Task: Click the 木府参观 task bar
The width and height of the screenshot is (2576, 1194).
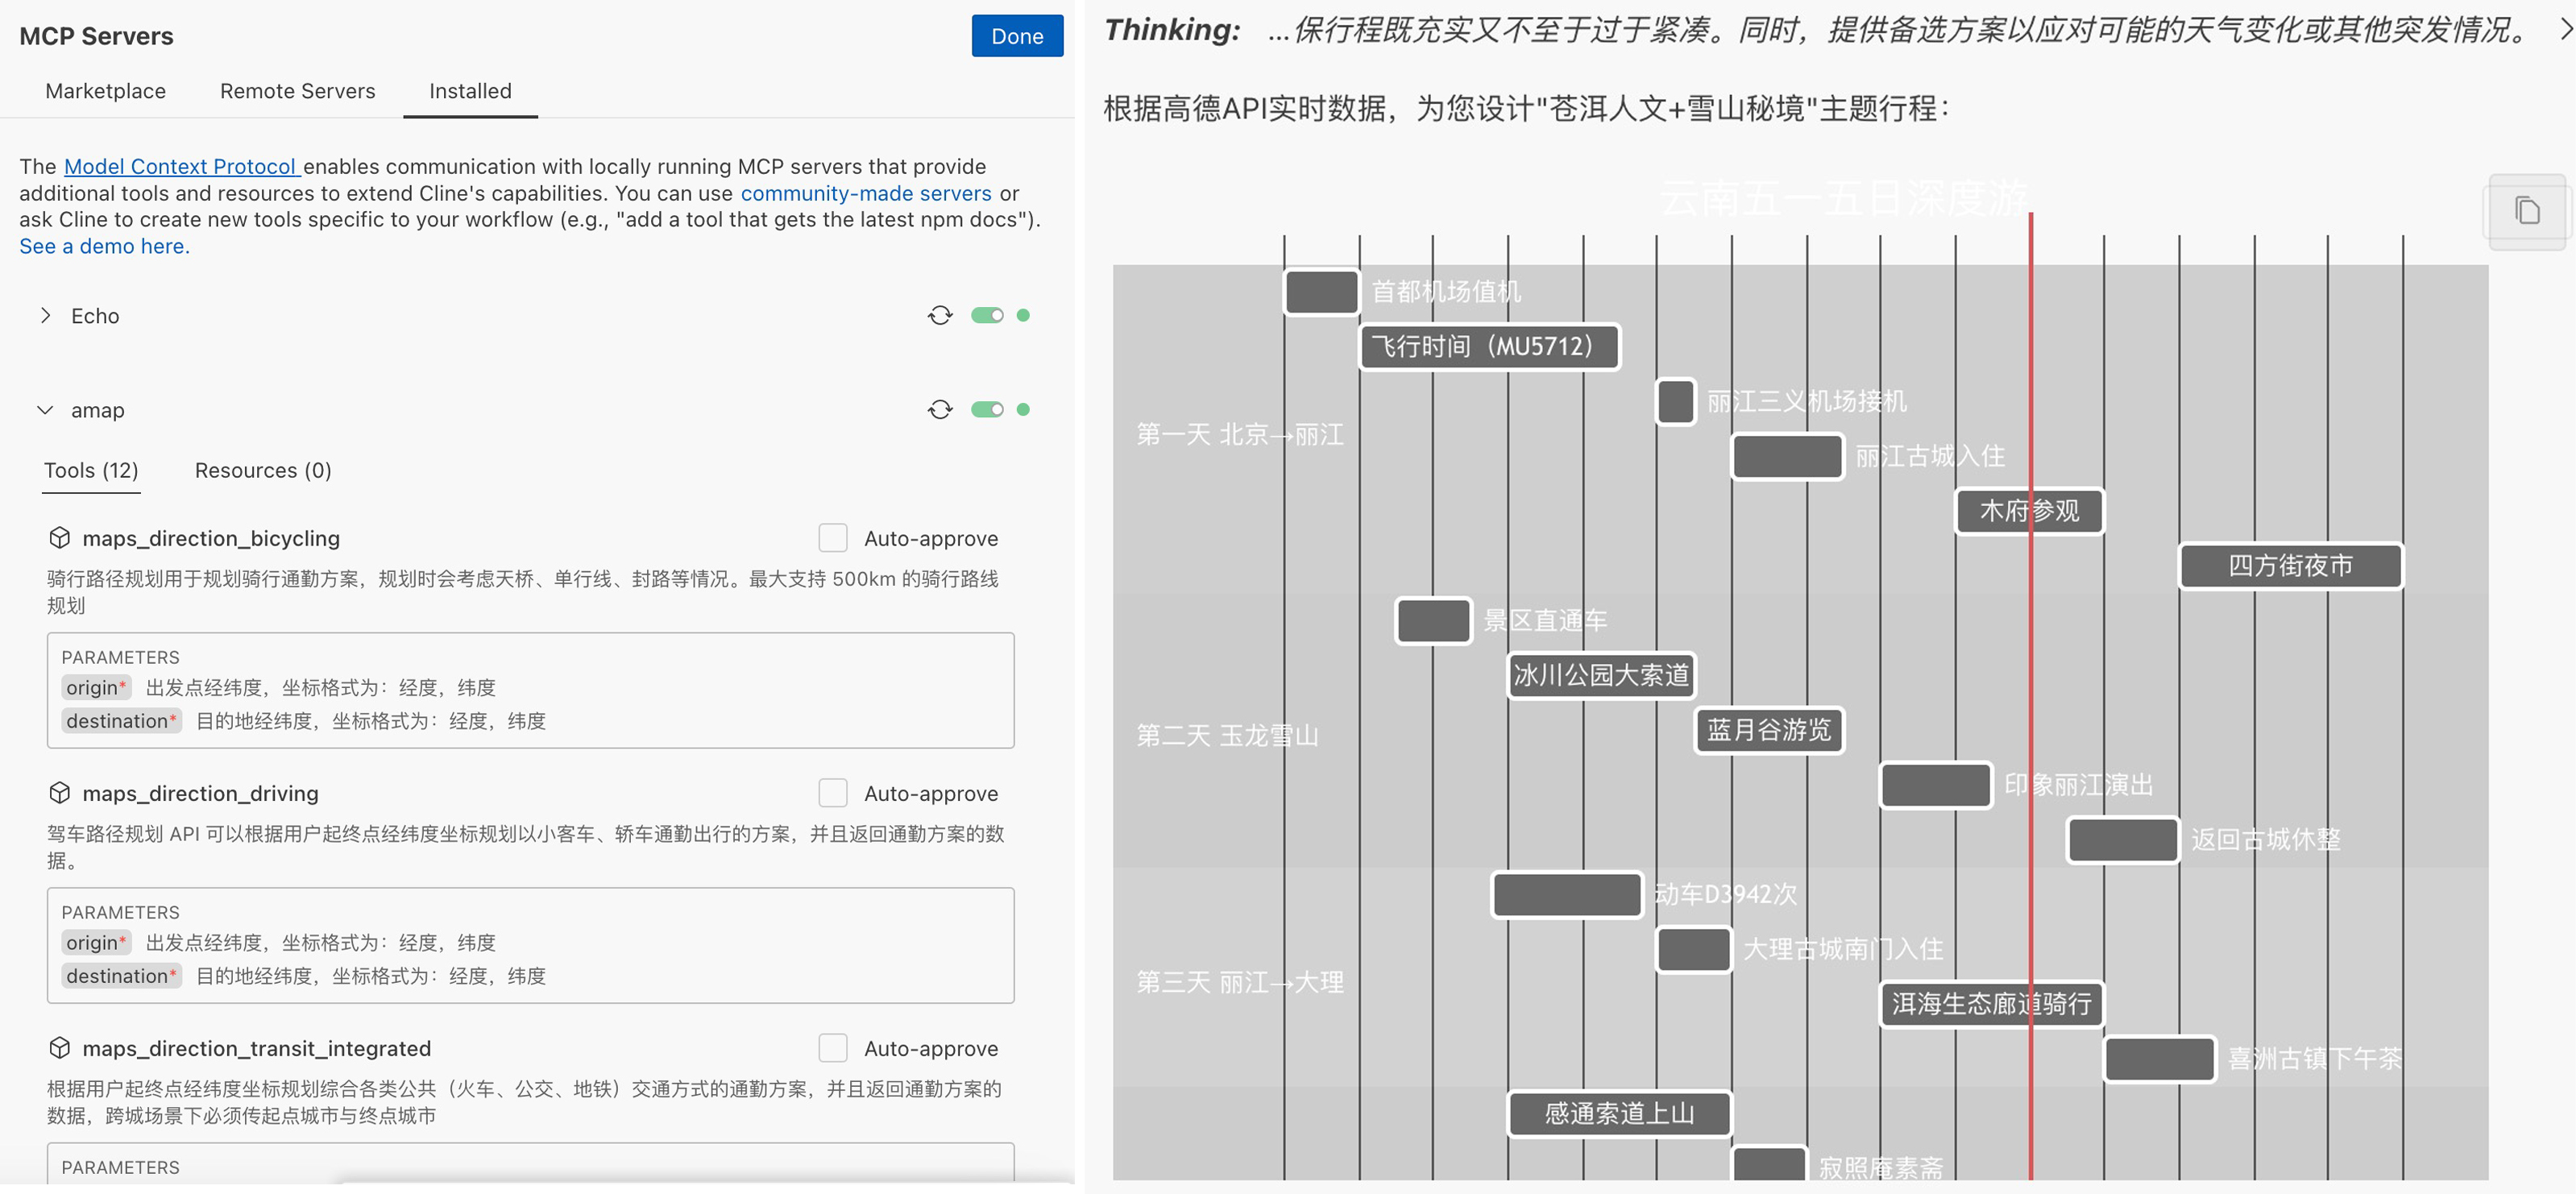Action: tap(2029, 511)
